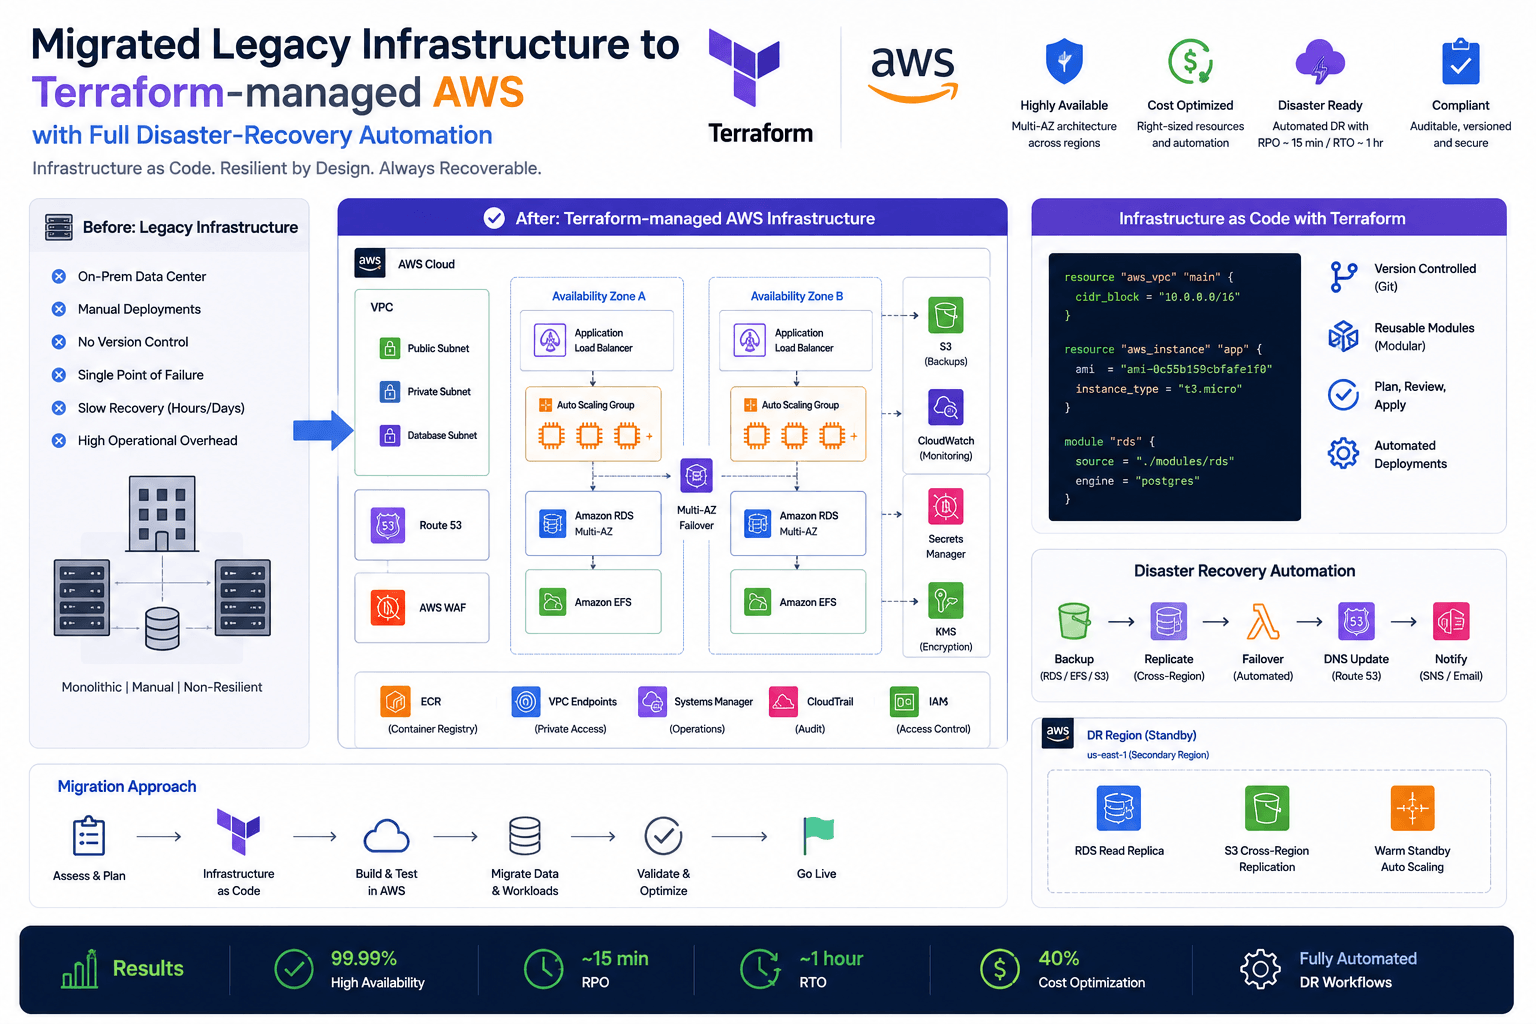Click the Compliant clipboard icon
1536x1024 pixels.
click(1461, 62)
